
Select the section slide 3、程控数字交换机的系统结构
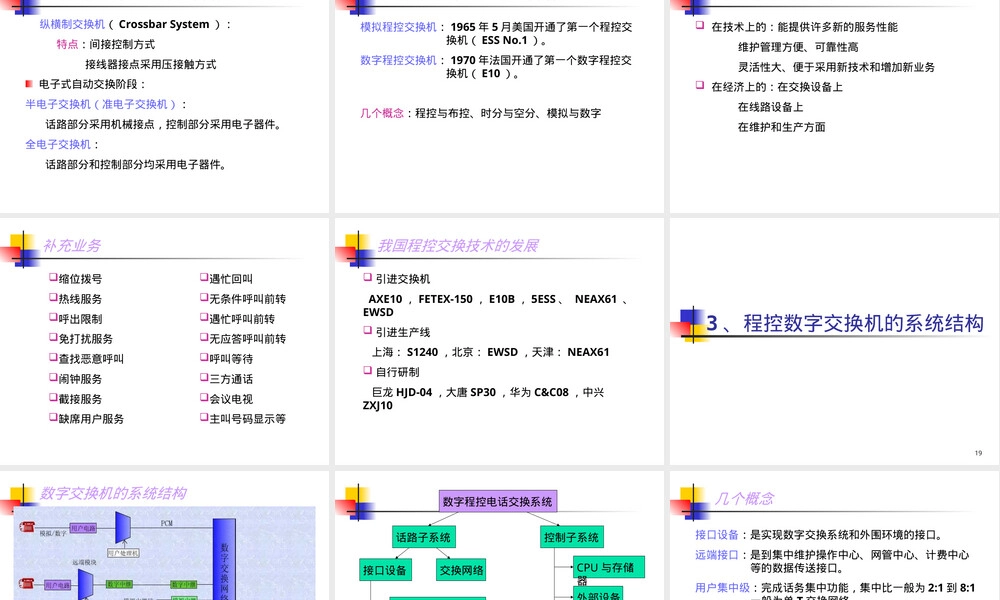834,341
